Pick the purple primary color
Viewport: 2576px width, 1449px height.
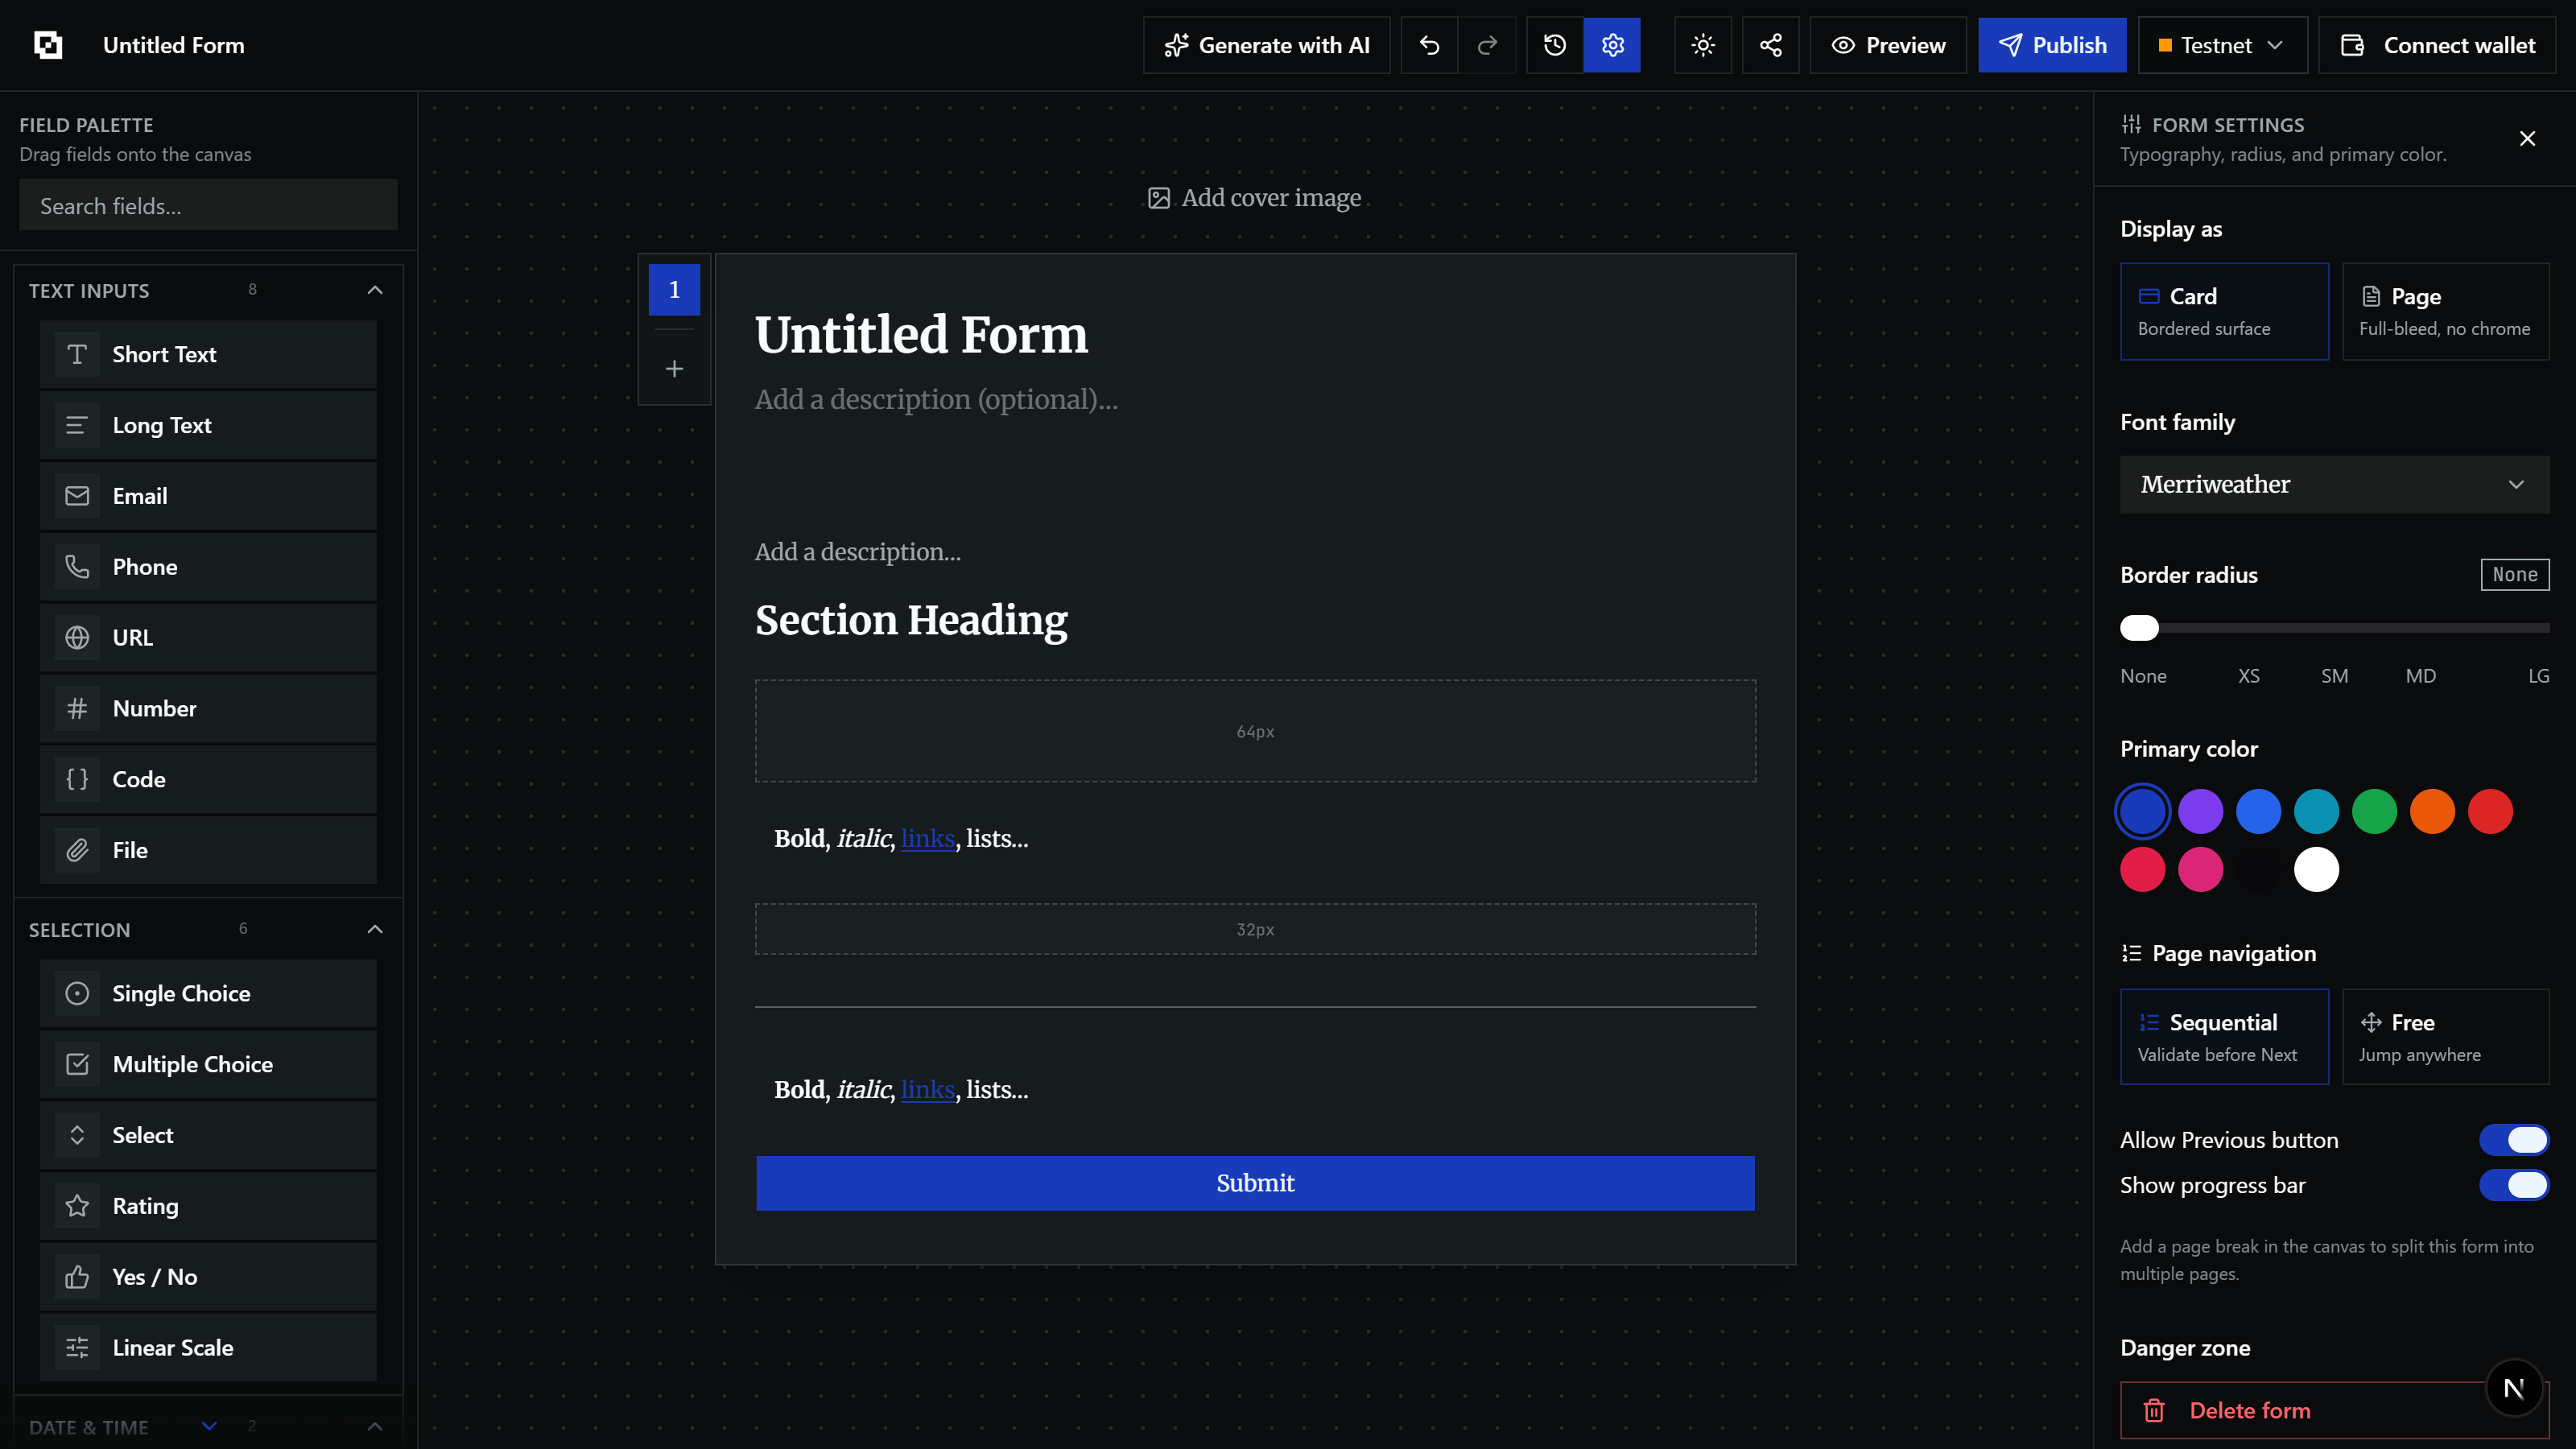click(x=2200, y=811)
